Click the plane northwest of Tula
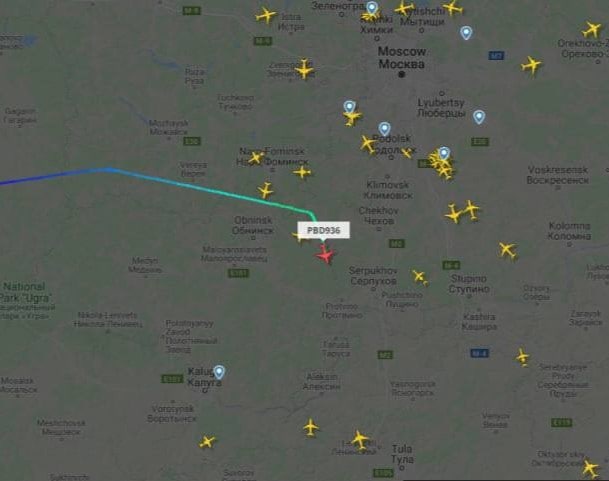 (x=360, y=439)
